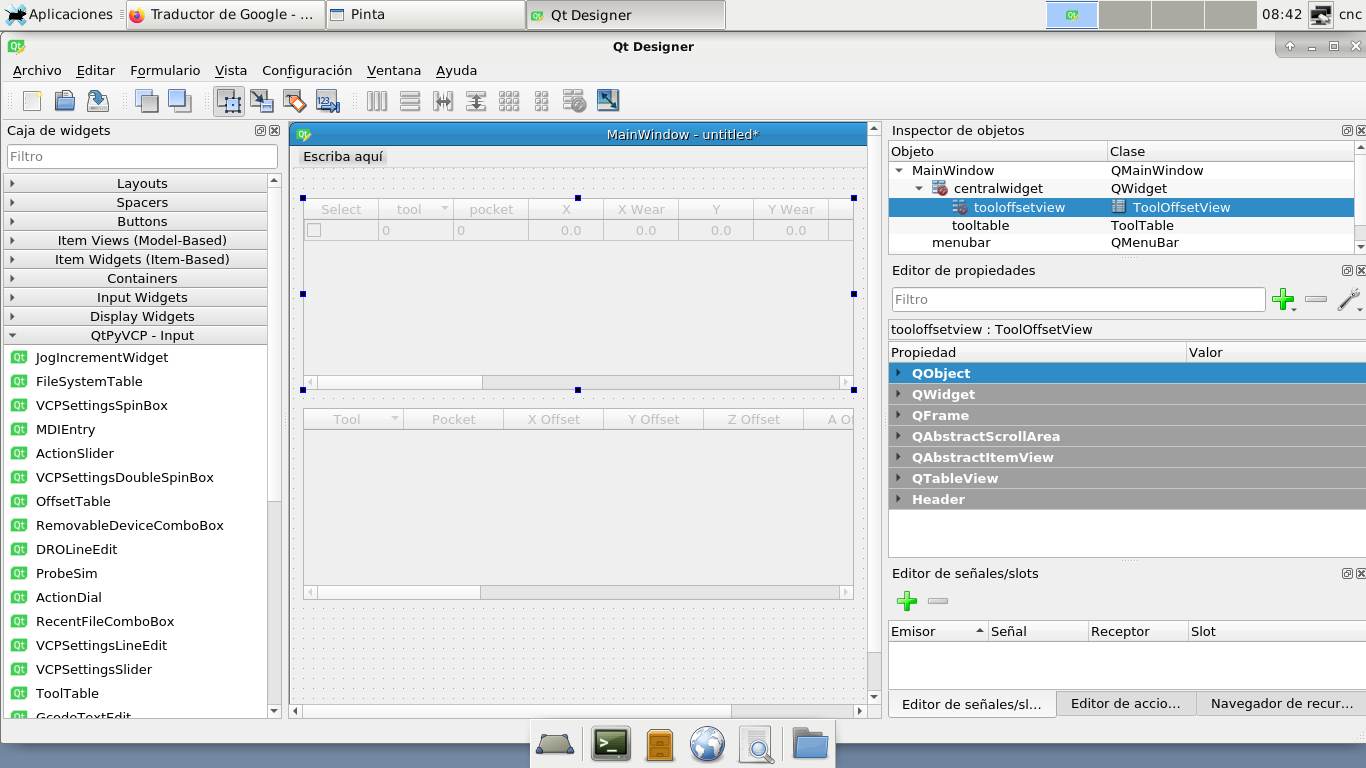Switch to Traductor de Google taskbar window
The image size is (1366, 768).
225,15
